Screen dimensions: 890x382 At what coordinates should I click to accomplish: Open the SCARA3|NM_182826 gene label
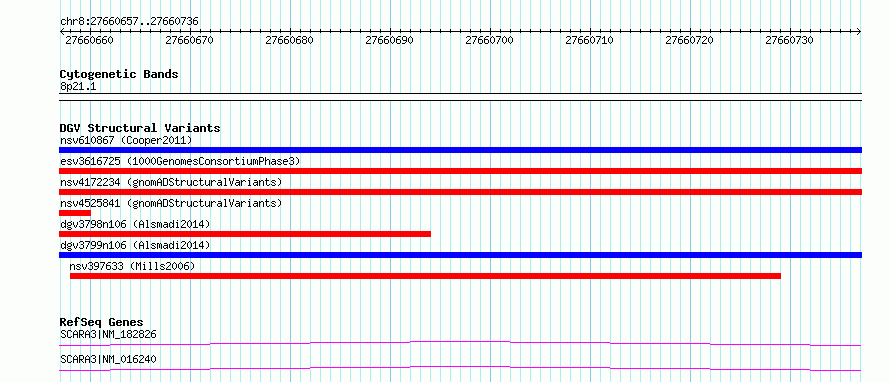click(x=108, y=335)
